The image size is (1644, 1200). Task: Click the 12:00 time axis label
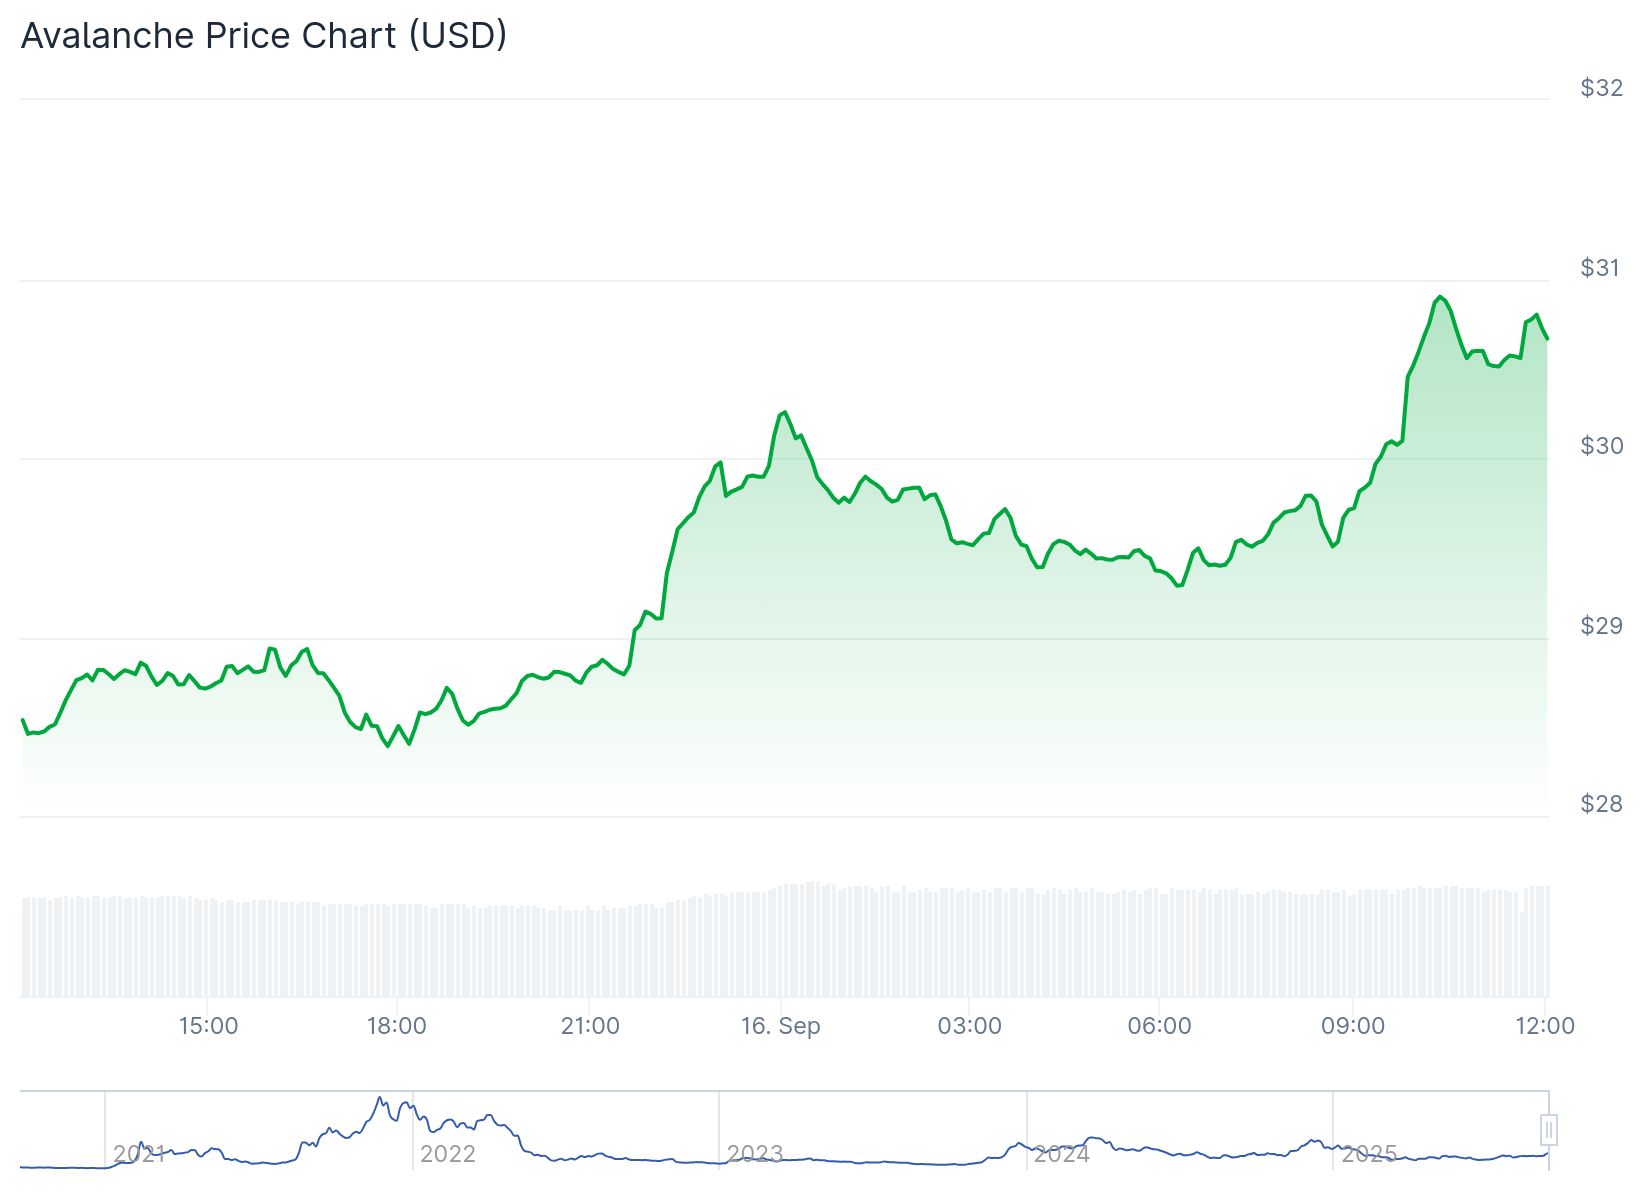point(1545,1026)
